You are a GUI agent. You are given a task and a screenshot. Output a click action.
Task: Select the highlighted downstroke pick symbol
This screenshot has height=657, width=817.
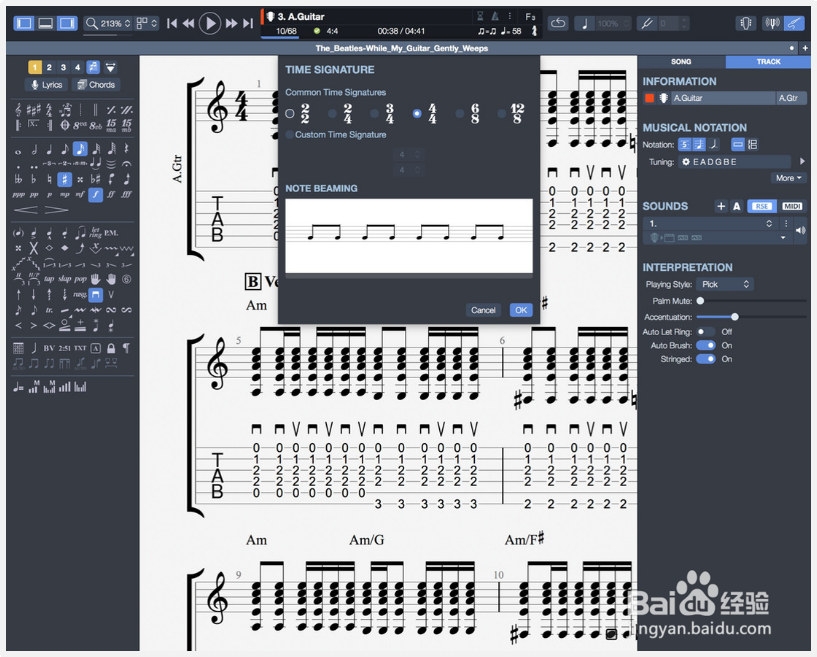point(95,295)
